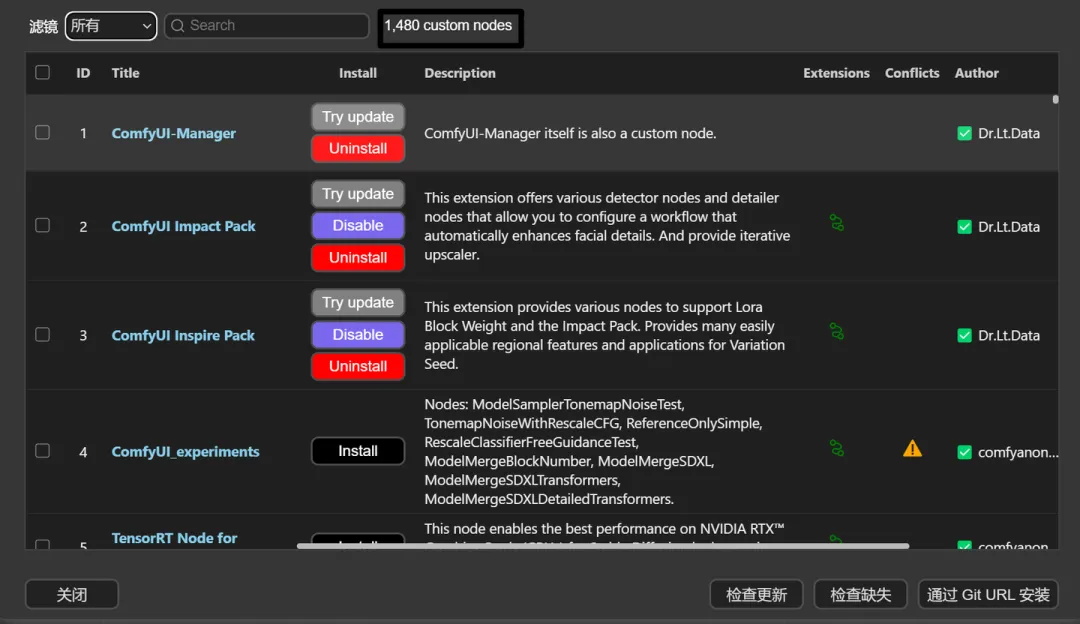Open the 所有 filter dropdown

(110, 26)
